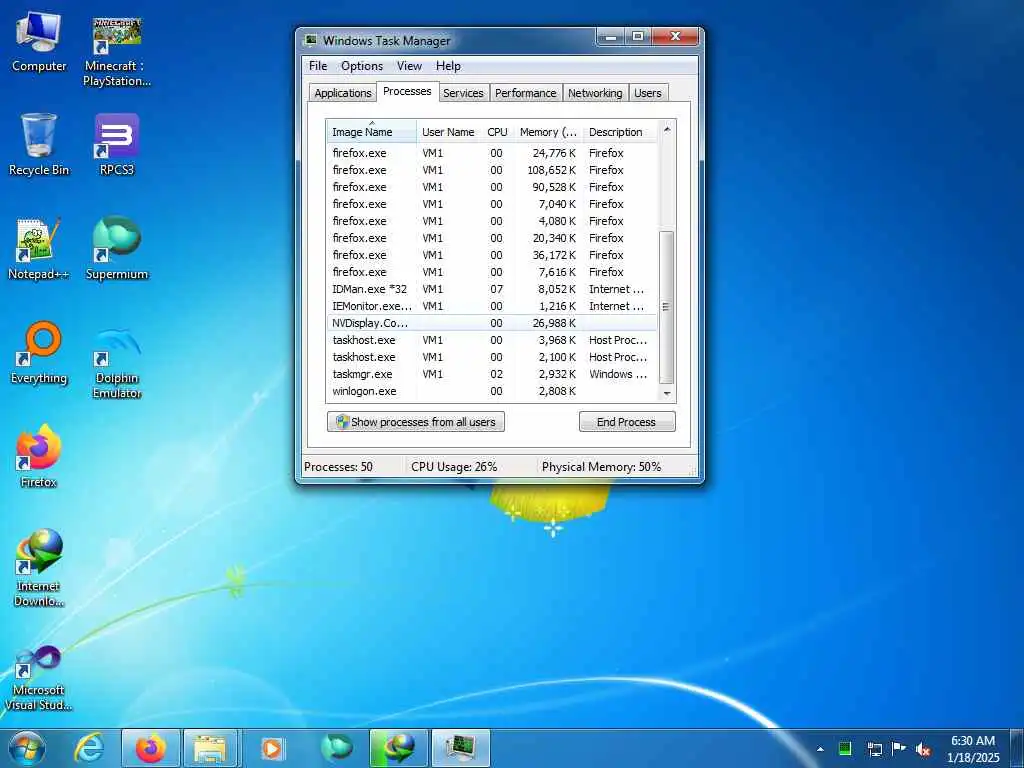The height and width of the screenshot is (768, 1024).
Task: Click the process list scrollbar thumb
Action: coord(667,307)
